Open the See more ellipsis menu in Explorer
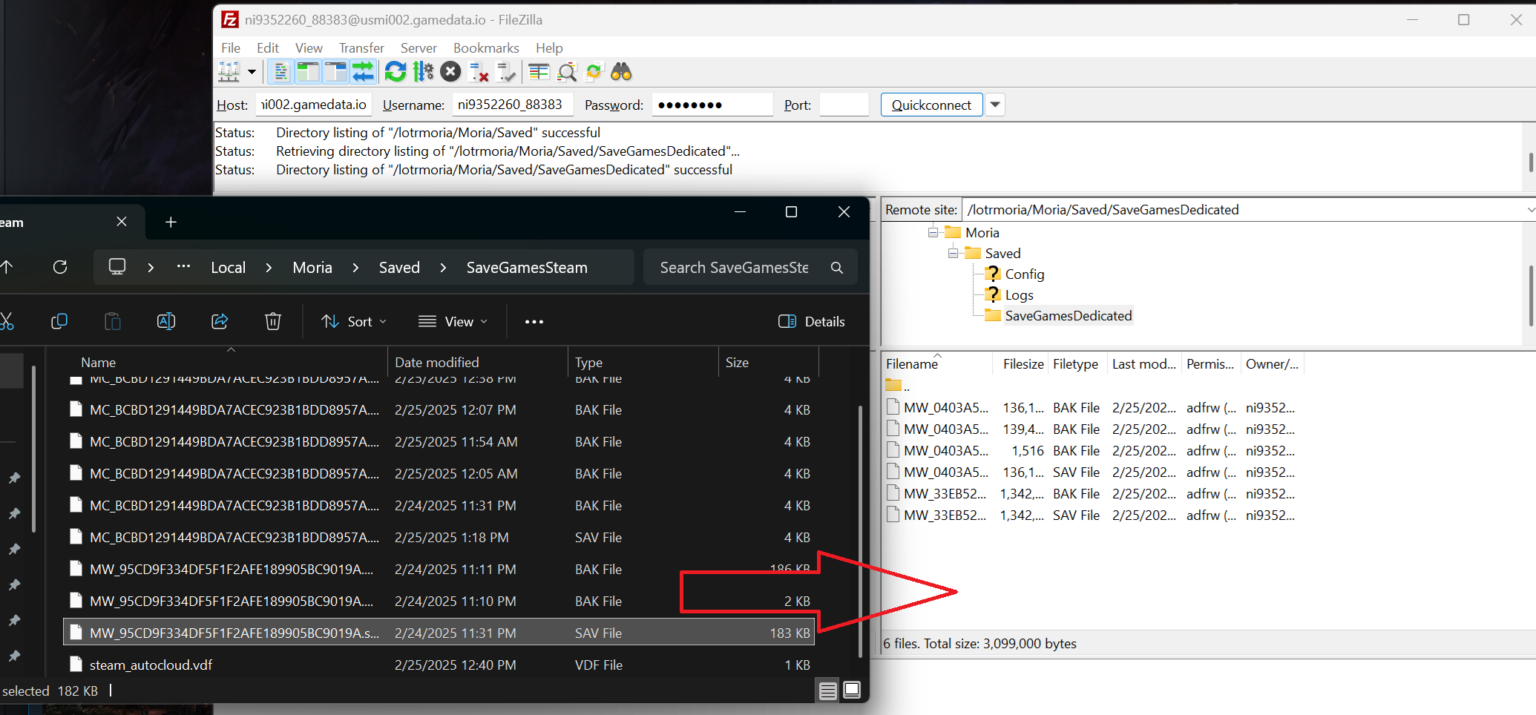1536x715 pixels. (x=534, y=321)
